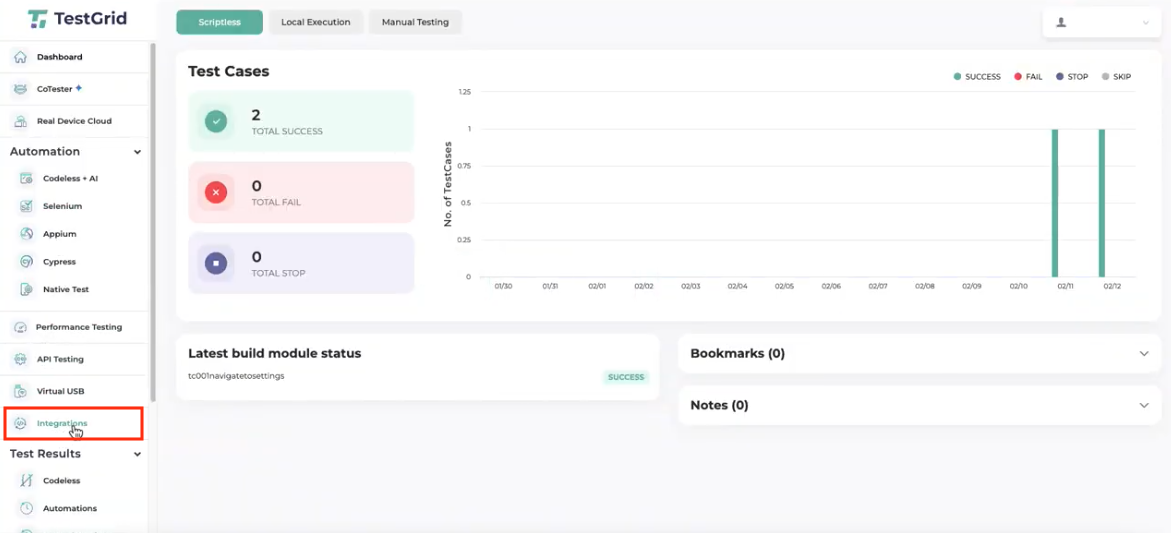Click the Virtual USB icon
The width and height of the screenshot is (1171, 533).
click(21, 391)
